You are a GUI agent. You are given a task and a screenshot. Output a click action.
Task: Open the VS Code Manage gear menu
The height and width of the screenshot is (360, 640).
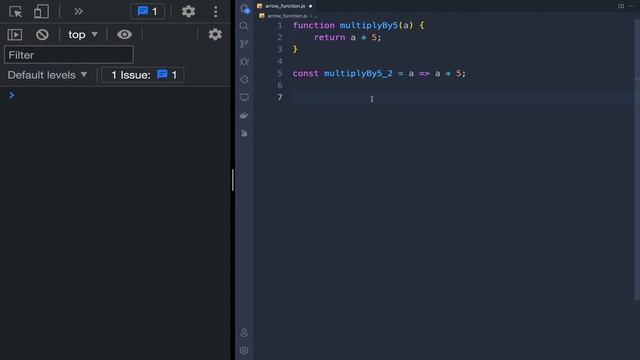(244, 350)
